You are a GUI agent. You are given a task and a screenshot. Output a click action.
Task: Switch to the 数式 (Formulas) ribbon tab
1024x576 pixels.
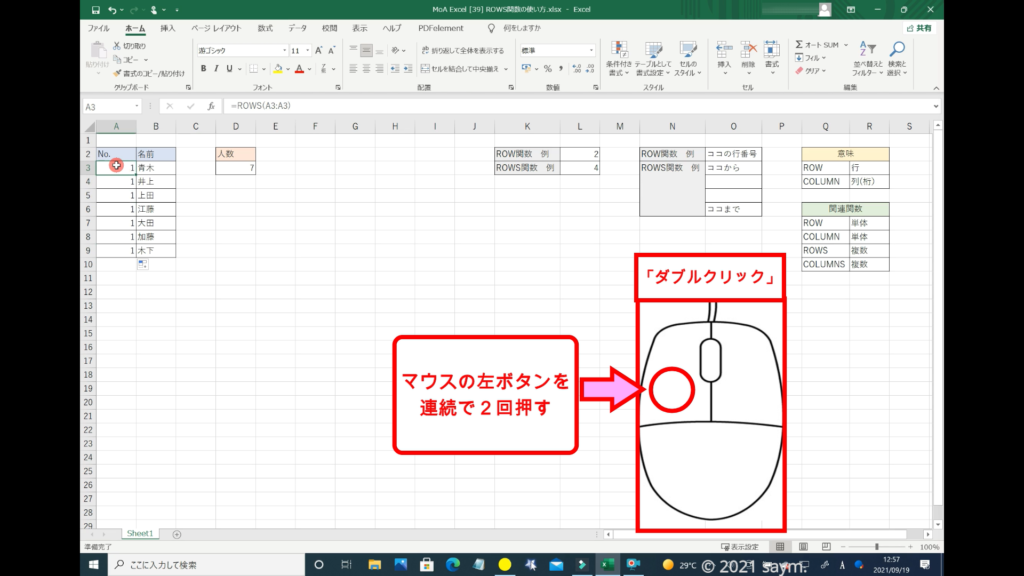coord(265,28)
